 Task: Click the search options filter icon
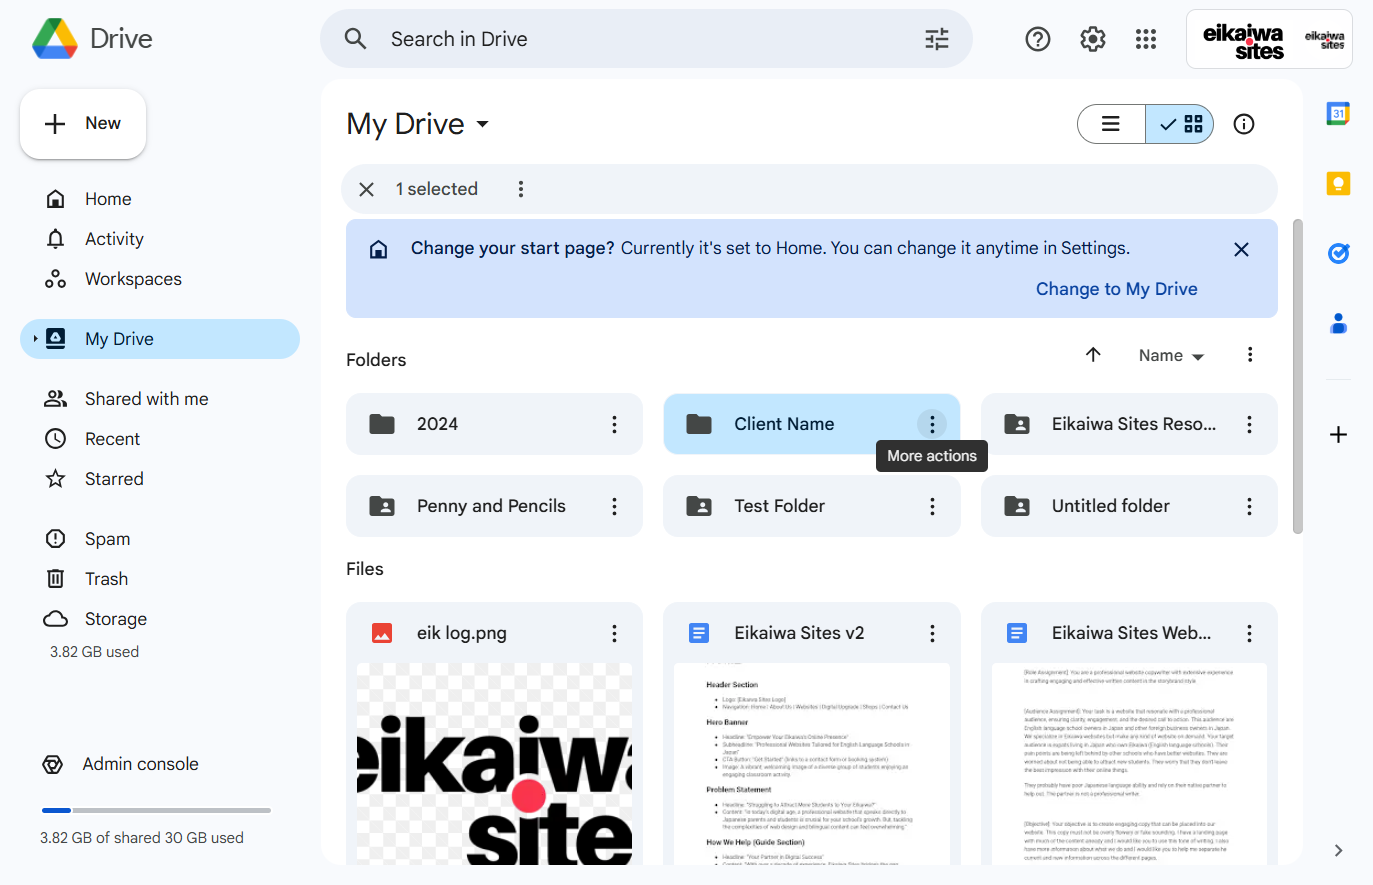coord(937,39)
